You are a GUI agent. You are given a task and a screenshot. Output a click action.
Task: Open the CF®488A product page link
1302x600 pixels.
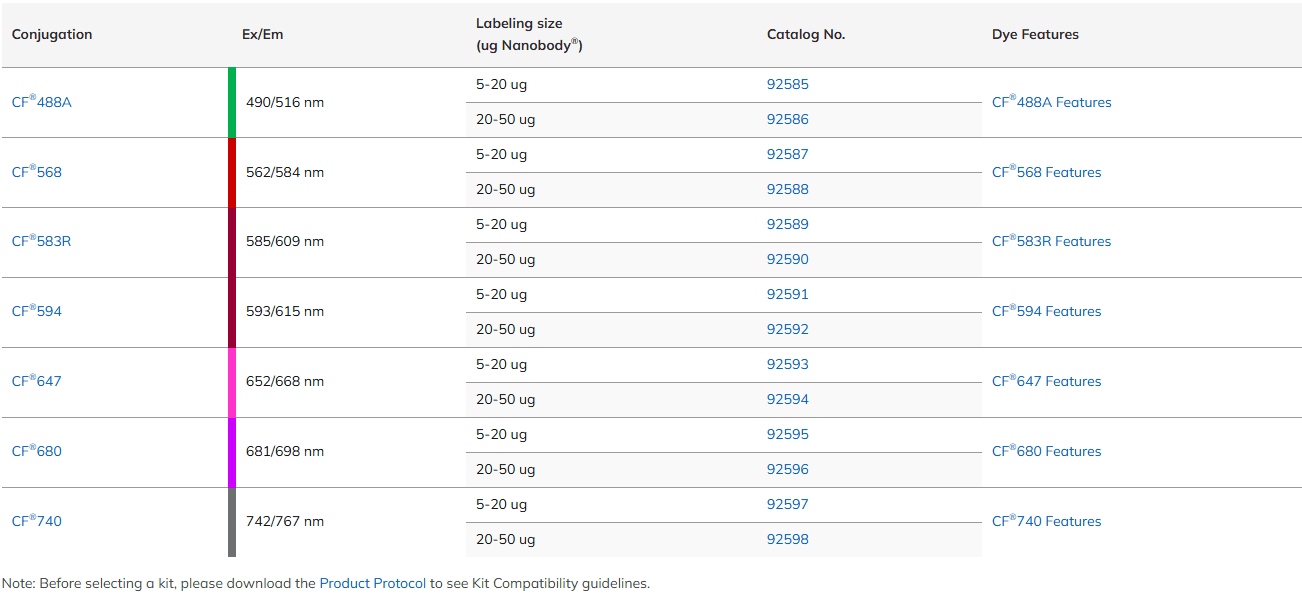pos(42,101)
